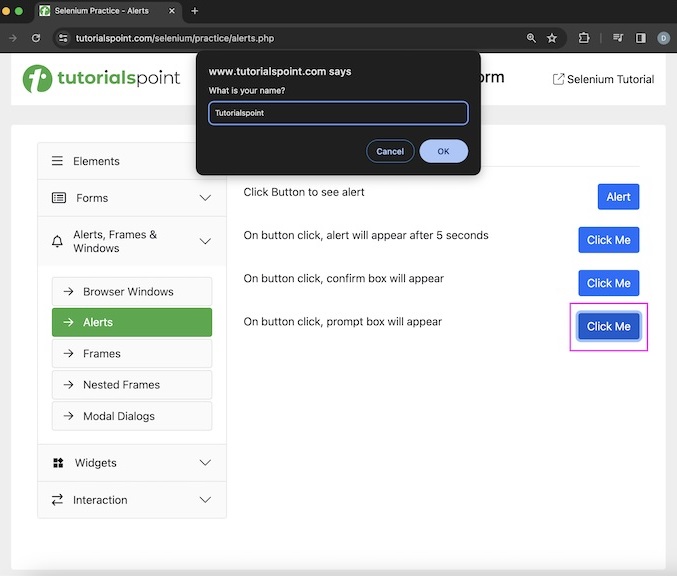Click the name input field in the prompt

coord(338,113)
